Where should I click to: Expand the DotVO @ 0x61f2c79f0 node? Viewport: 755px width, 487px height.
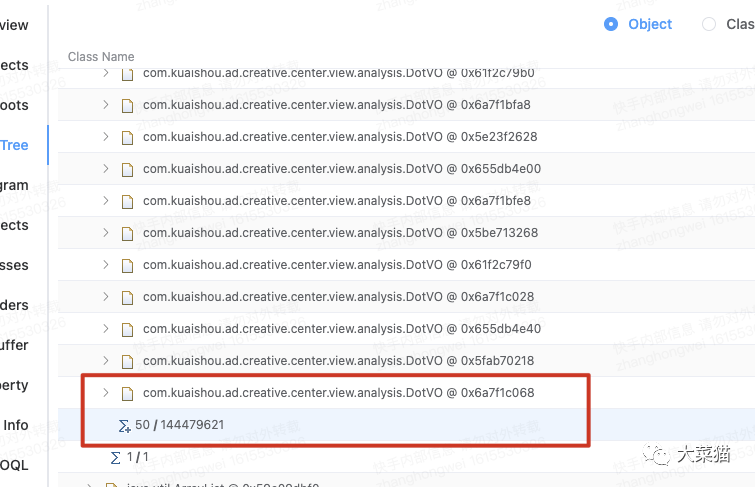pos(105,264)
